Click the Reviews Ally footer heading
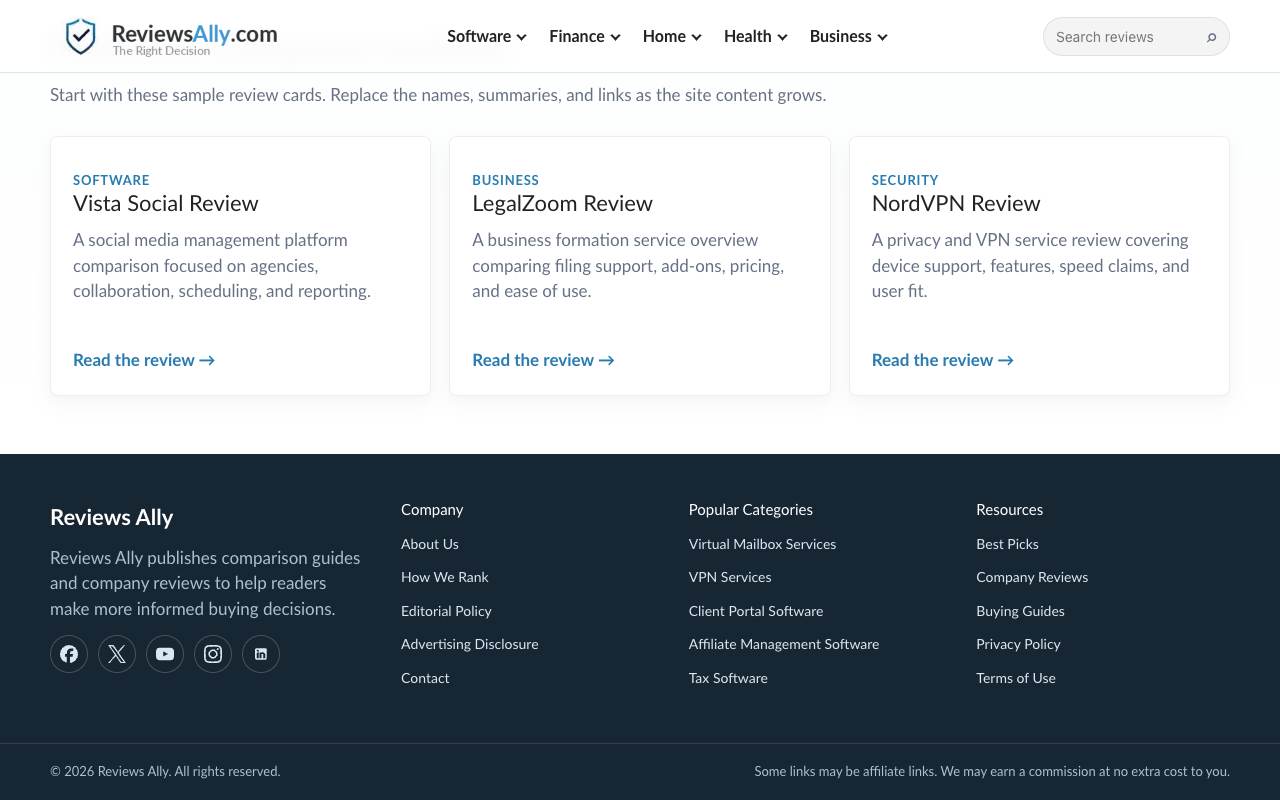Image resolution: width=1280 pixels, height=800 pixels. point(111,517)
